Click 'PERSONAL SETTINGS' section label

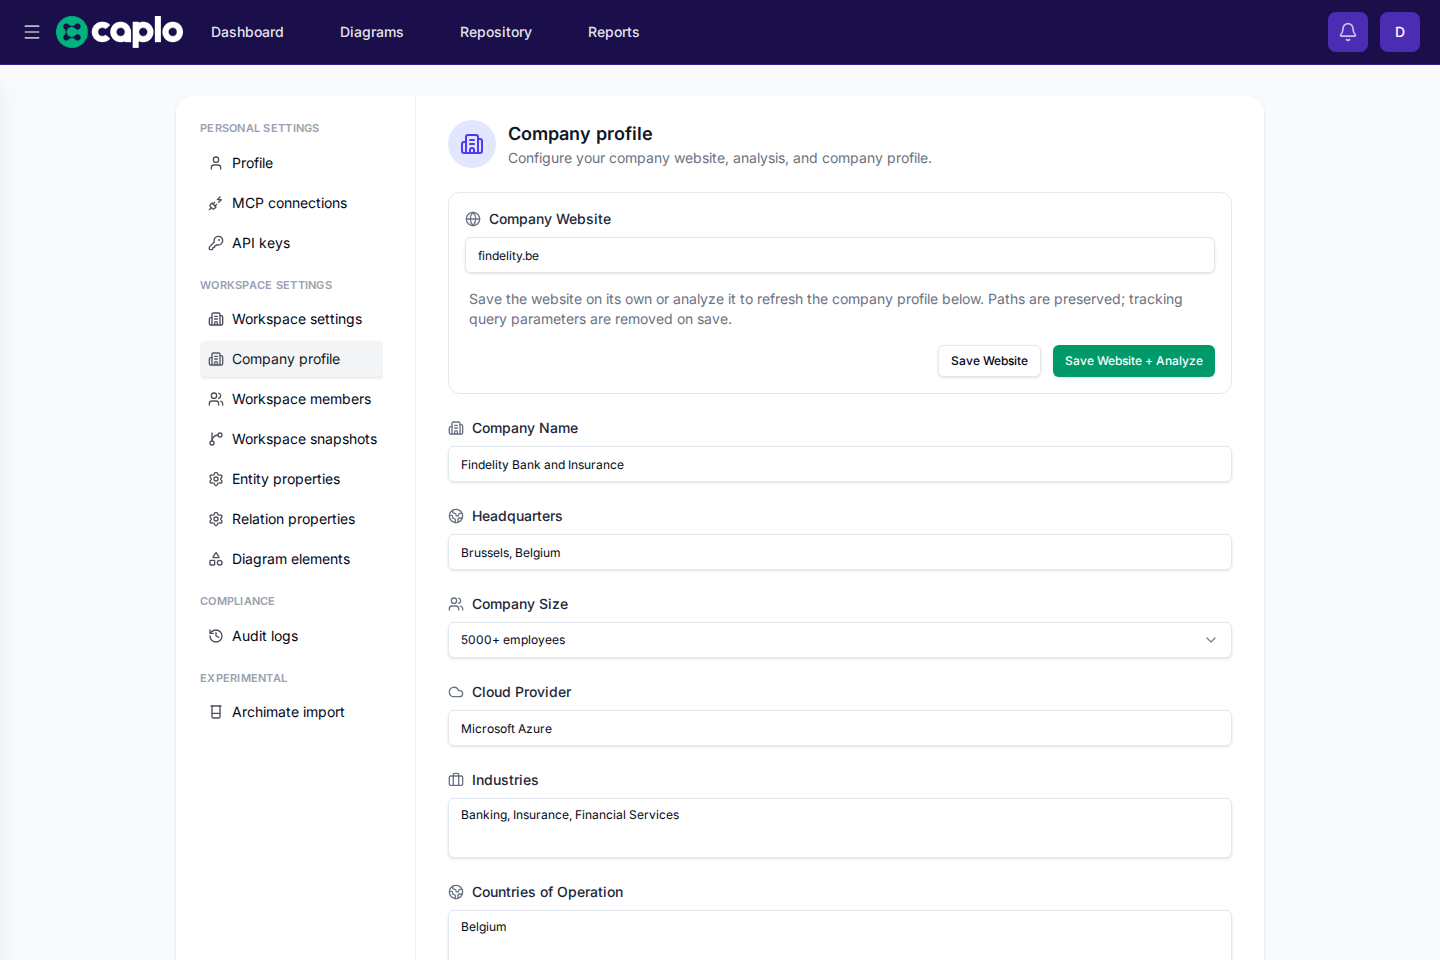(x=260, y=128)
